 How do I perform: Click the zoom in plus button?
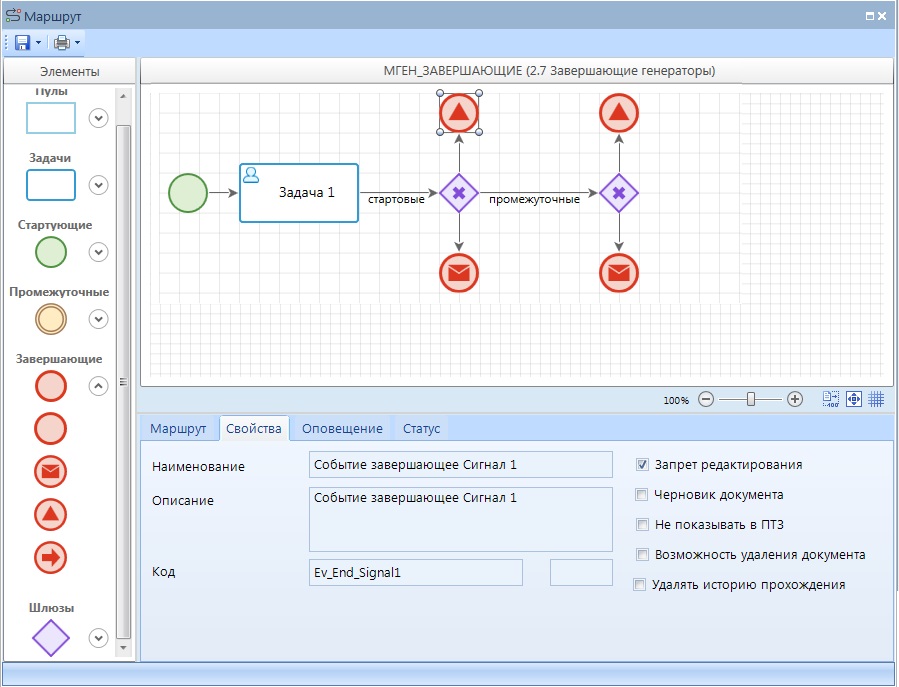pos(795,399)
